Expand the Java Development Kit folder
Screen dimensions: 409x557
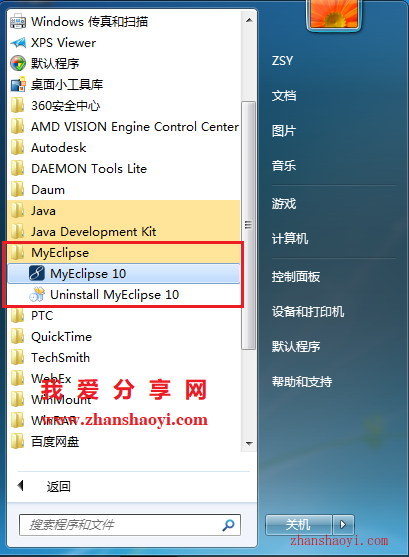click(x=123, y=232)
